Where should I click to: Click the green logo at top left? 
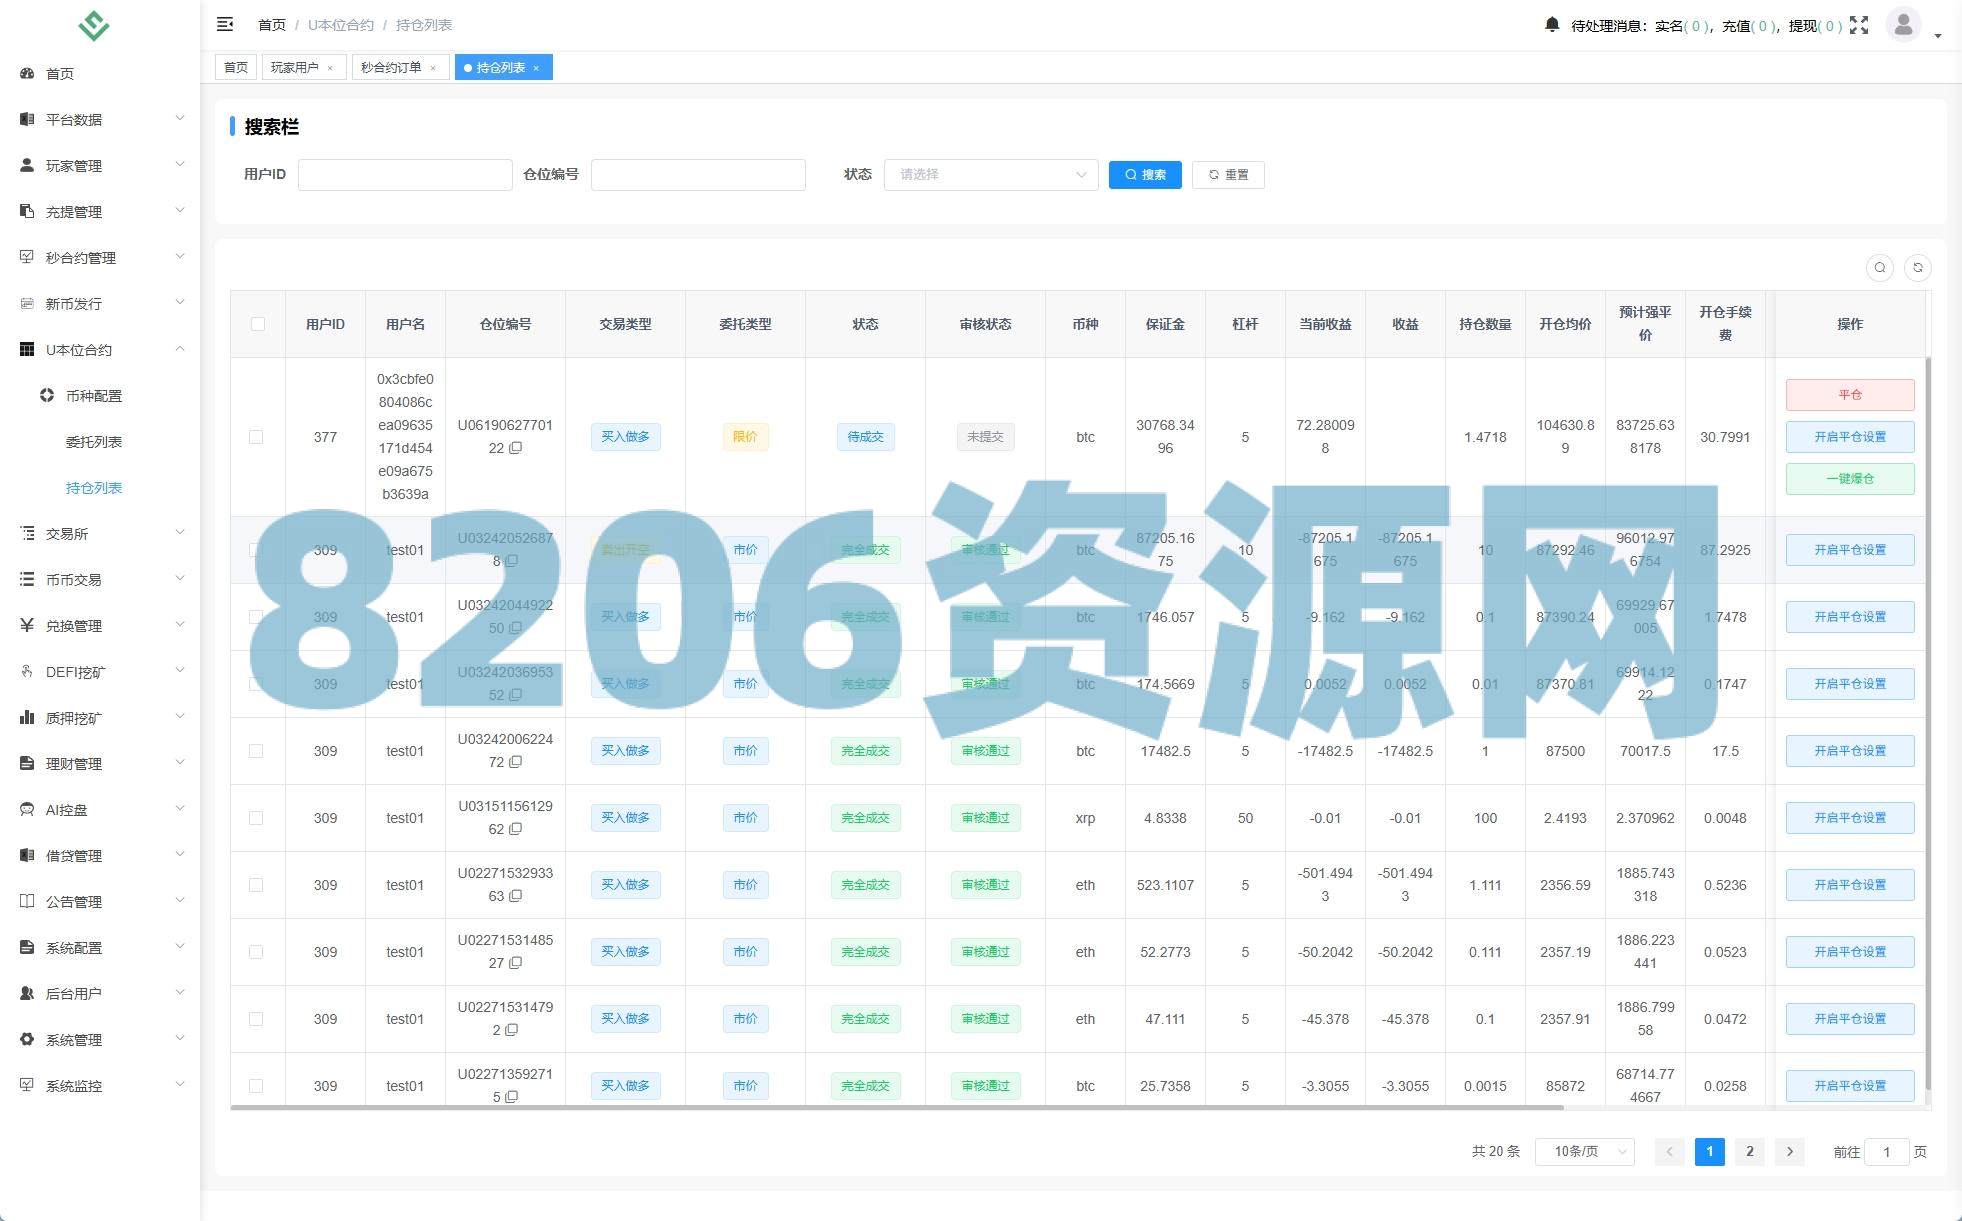pos(93,25)
